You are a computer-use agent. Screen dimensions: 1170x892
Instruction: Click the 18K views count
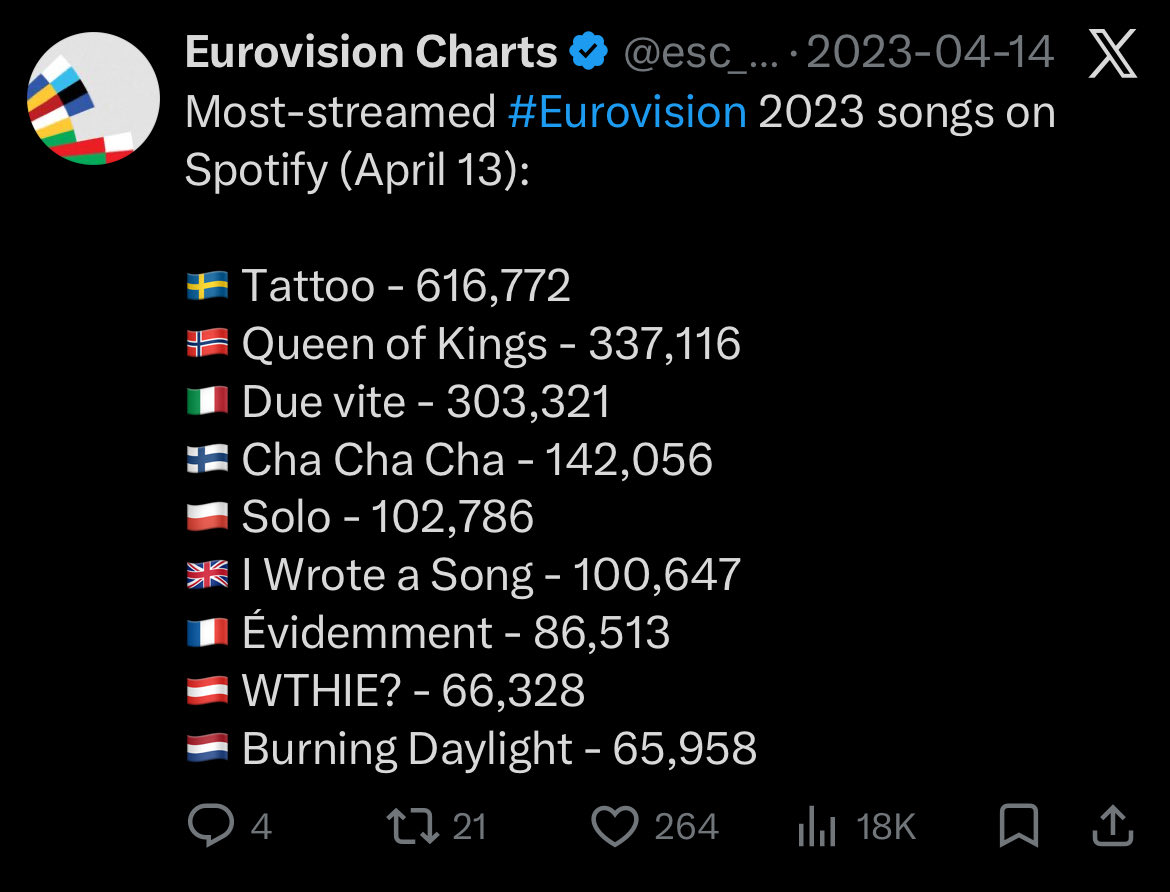click(x=886, y=828)
